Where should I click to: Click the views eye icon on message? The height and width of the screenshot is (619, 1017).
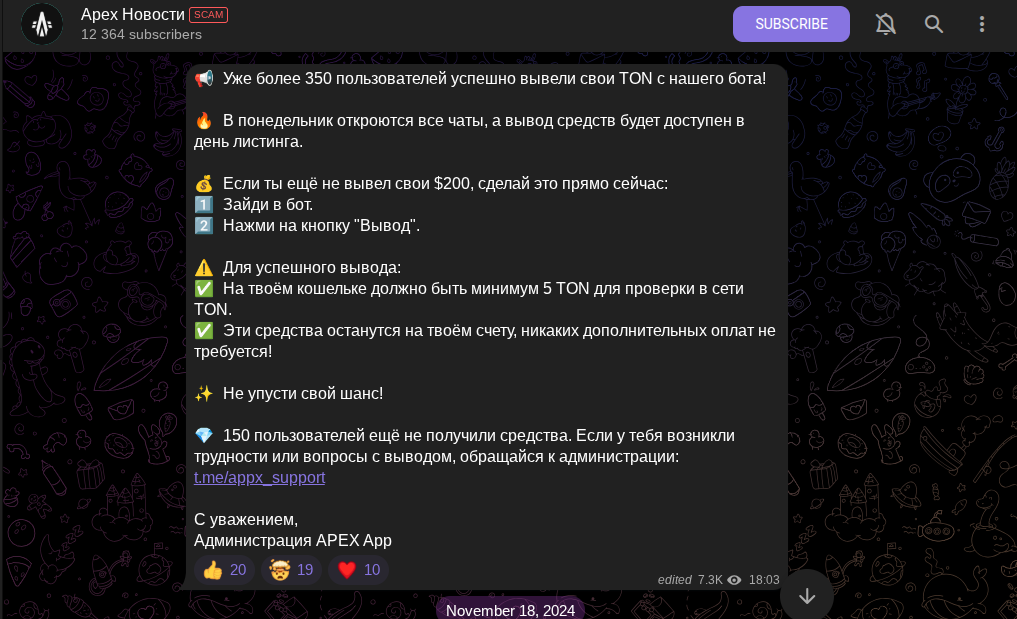(x=734, y=580)
